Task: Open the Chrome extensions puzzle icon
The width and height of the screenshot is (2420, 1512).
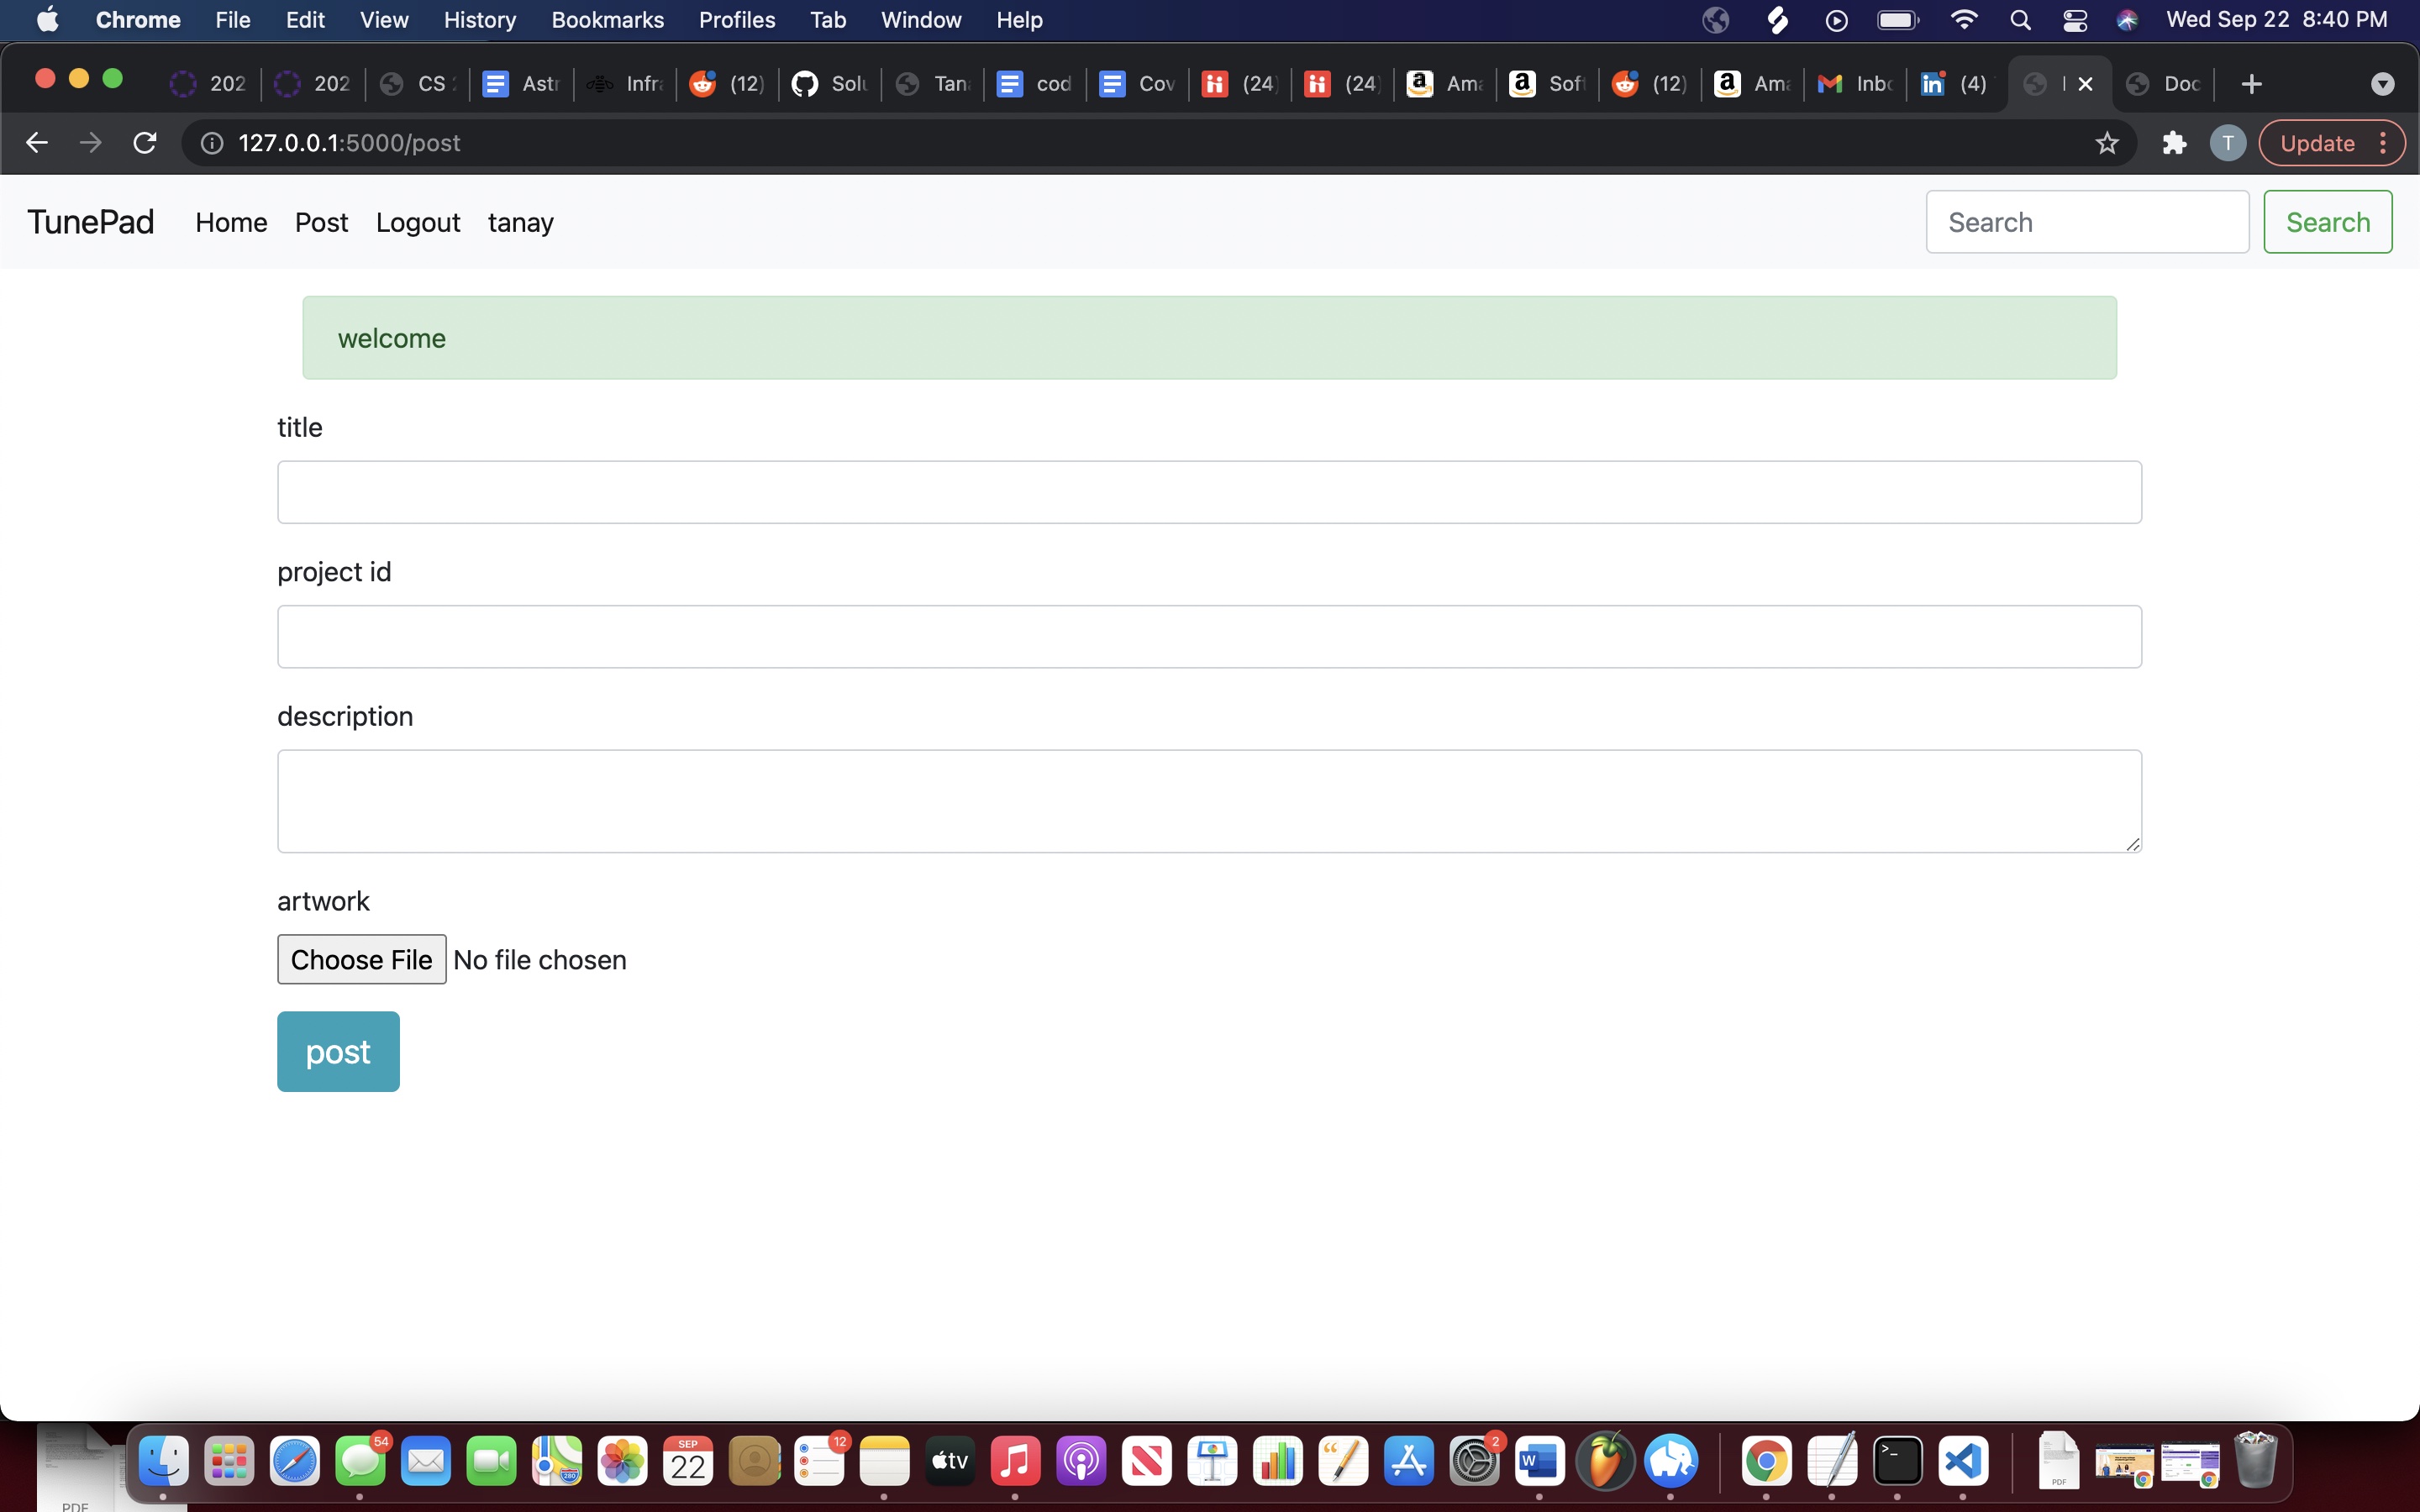Action: click(x=2174, y=142)
